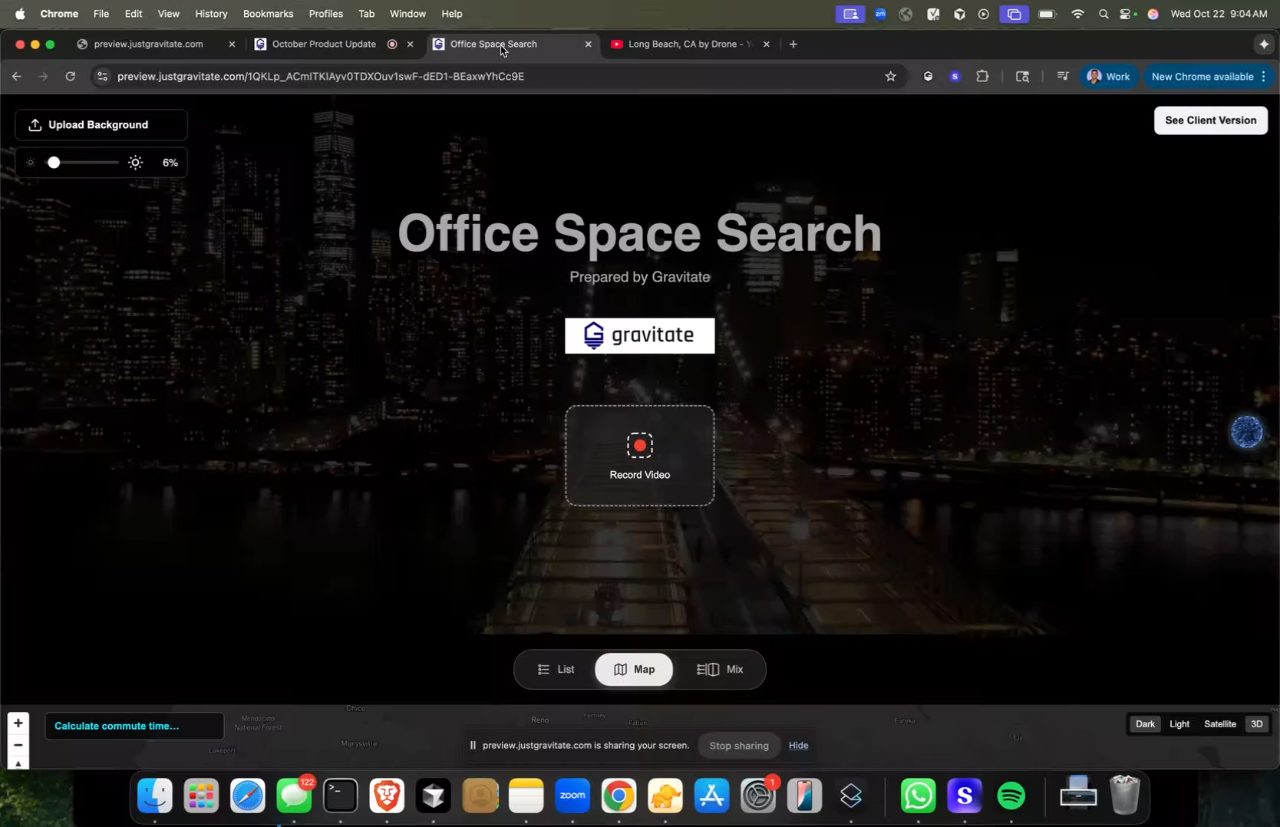Screen dimensions: 1280x827
Task: Click the Record Video box
Action: click(x=640, y=455)
